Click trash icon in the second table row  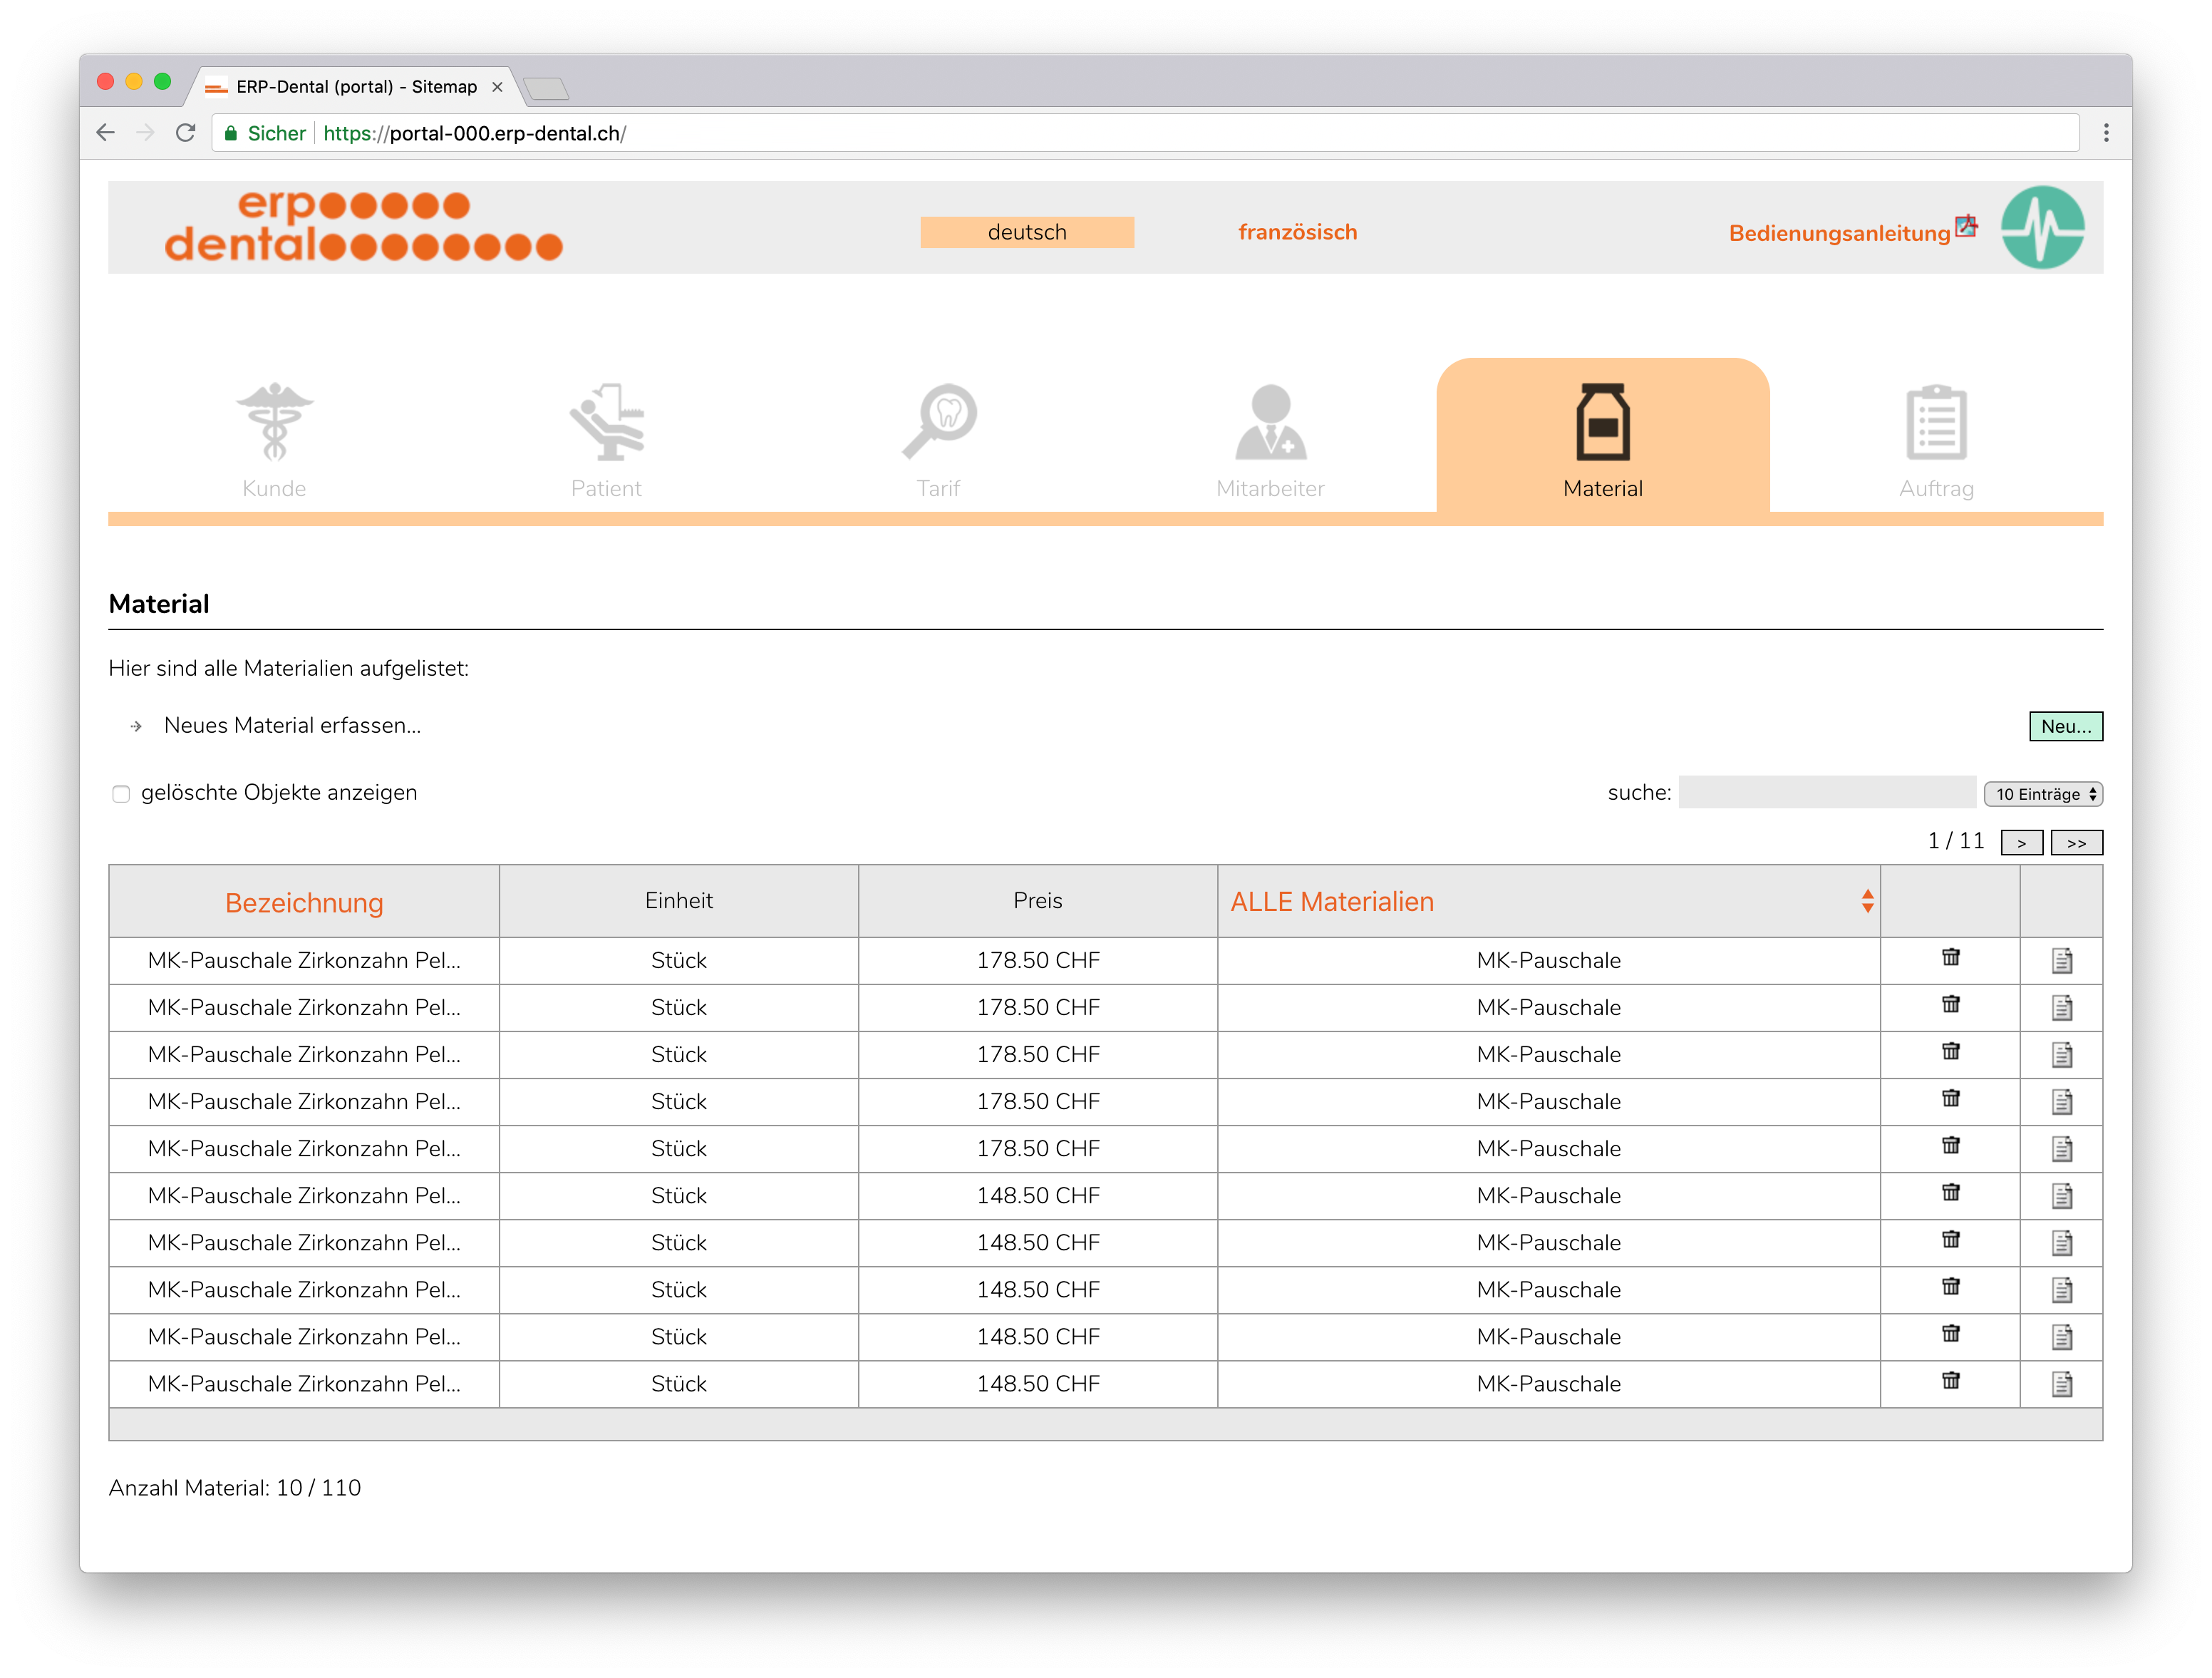tap(1950, 1004)
